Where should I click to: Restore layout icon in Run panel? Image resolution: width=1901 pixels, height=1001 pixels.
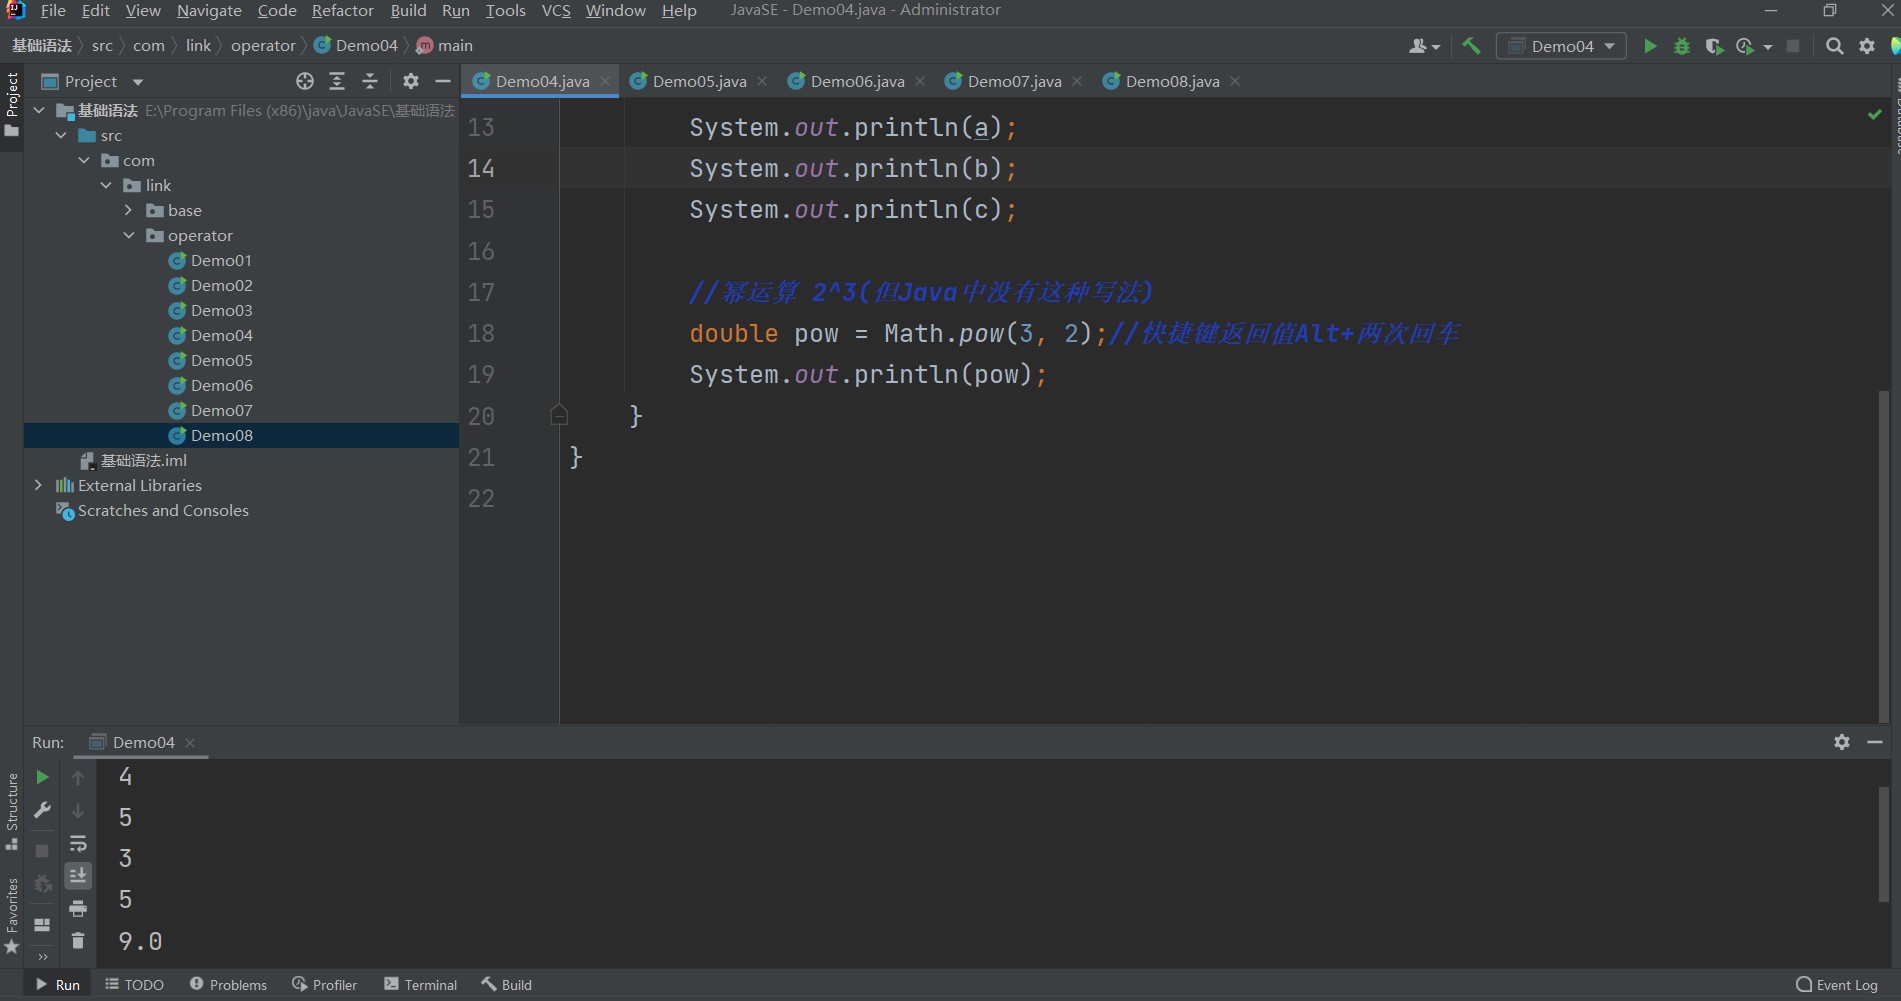tap(42, 924)
